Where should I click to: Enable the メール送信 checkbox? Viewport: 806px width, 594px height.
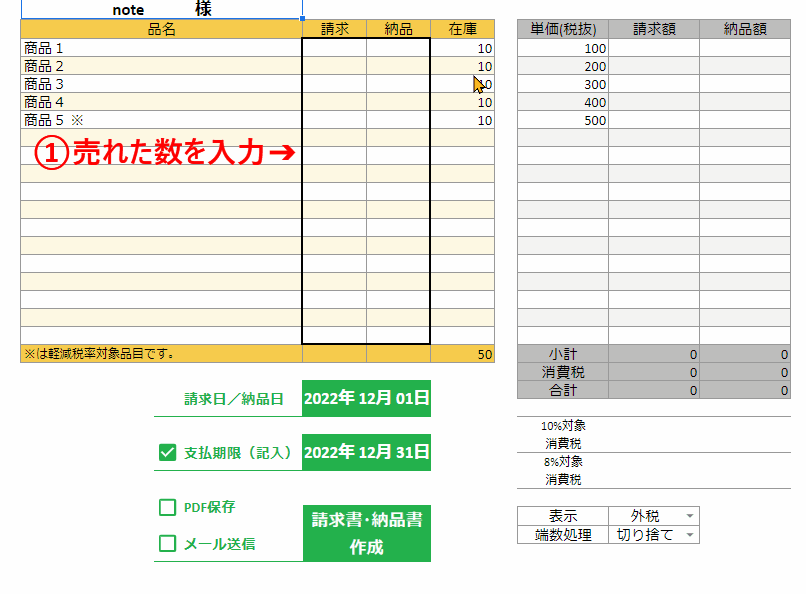point(168,544)
